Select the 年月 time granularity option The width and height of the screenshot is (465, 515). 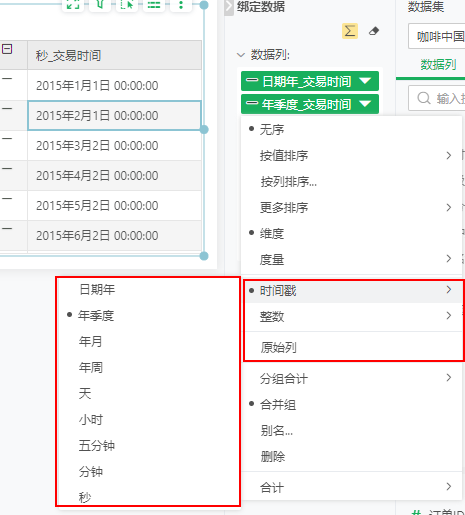click(90, 341)
